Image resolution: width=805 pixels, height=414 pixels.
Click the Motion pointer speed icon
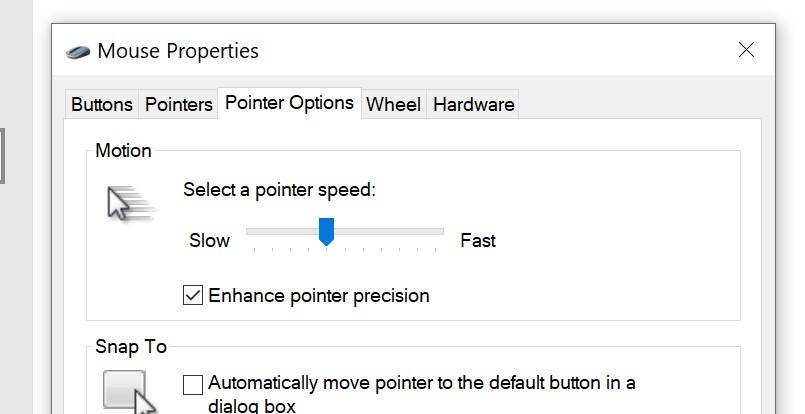[130, 203]
